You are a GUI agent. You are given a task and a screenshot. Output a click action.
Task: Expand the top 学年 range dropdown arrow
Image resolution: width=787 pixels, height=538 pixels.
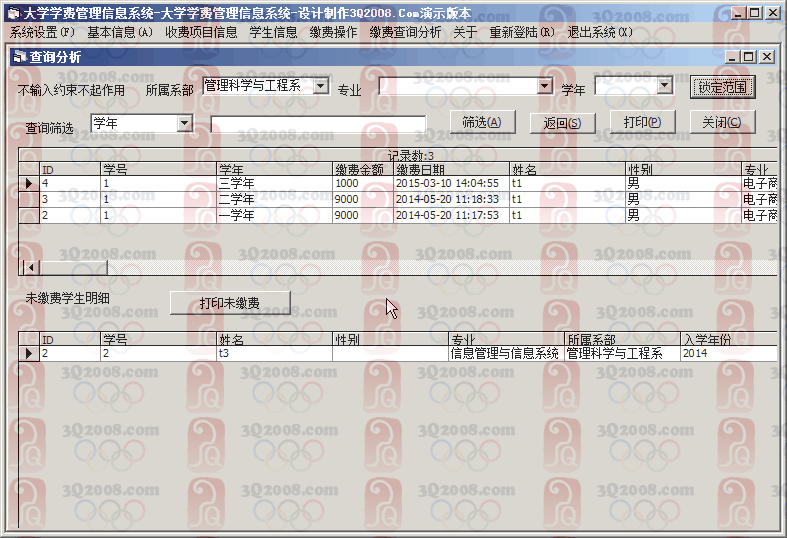(665, 86)
